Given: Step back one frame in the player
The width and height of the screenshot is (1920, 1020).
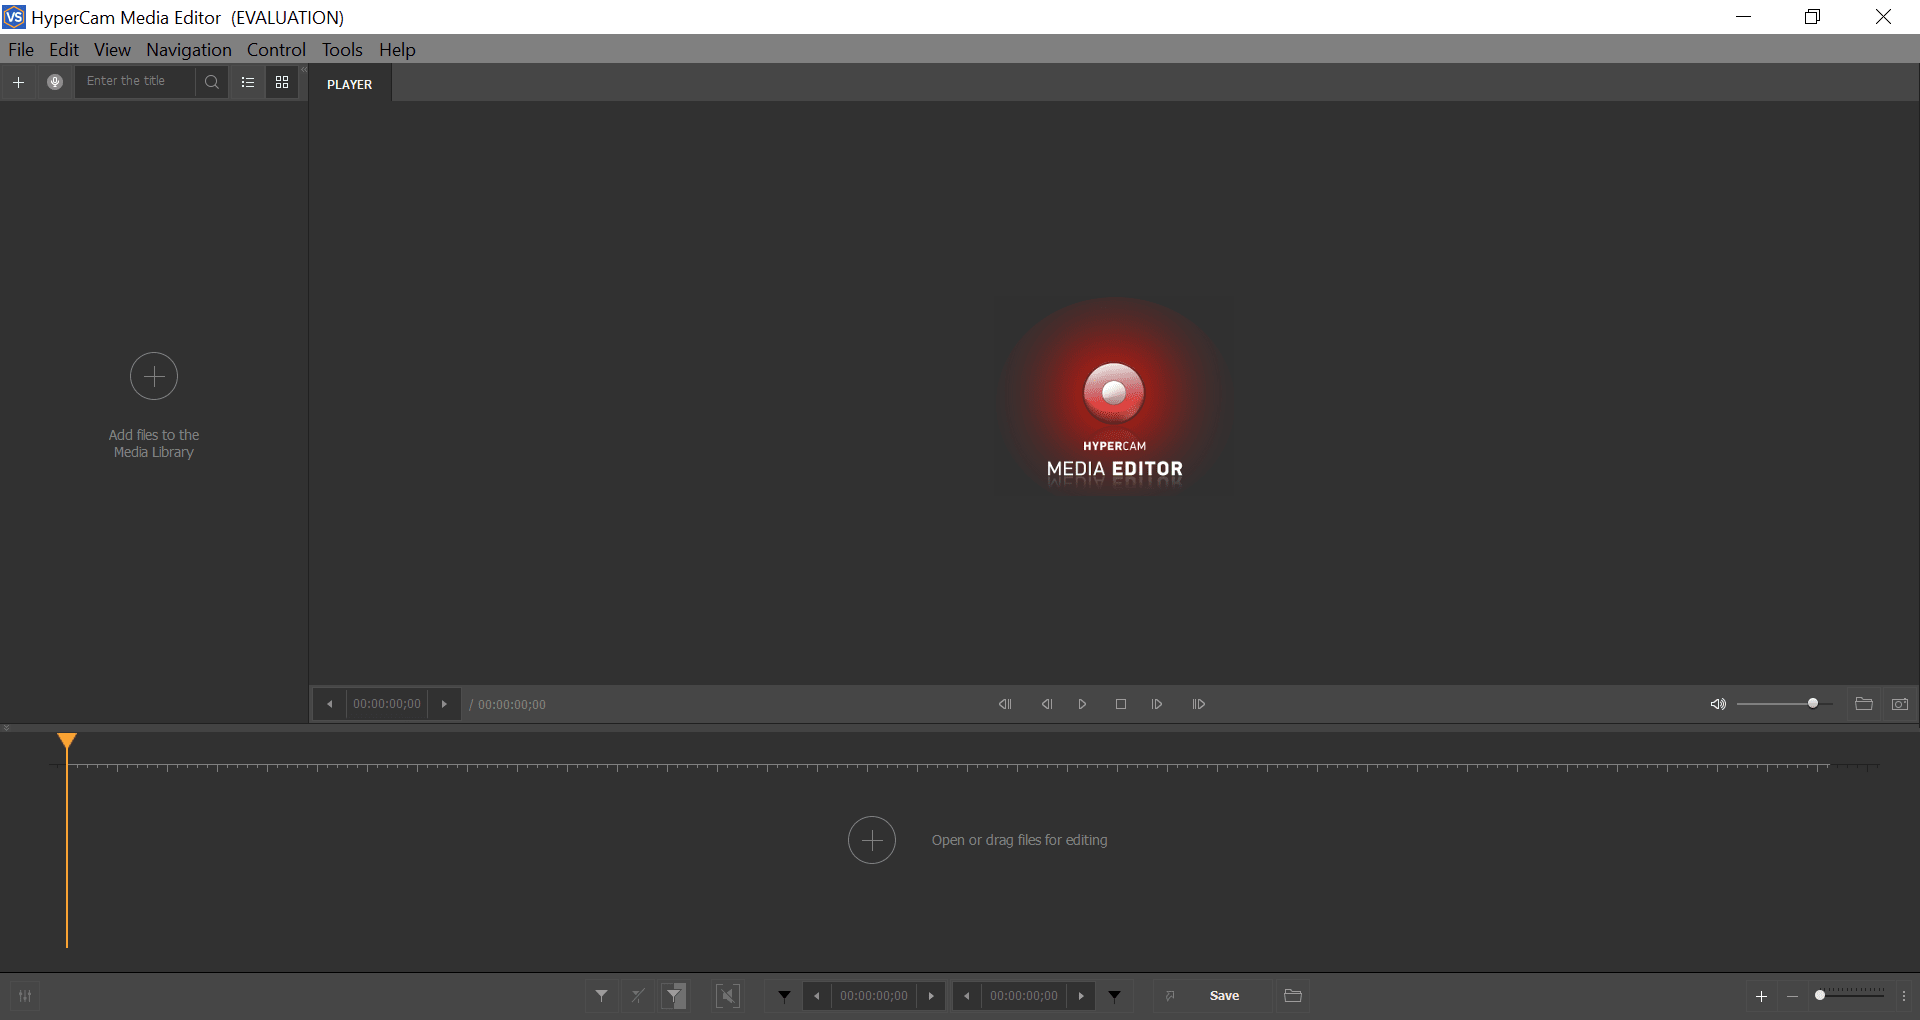Looking at the screenshot, I should pos(1046,704).
